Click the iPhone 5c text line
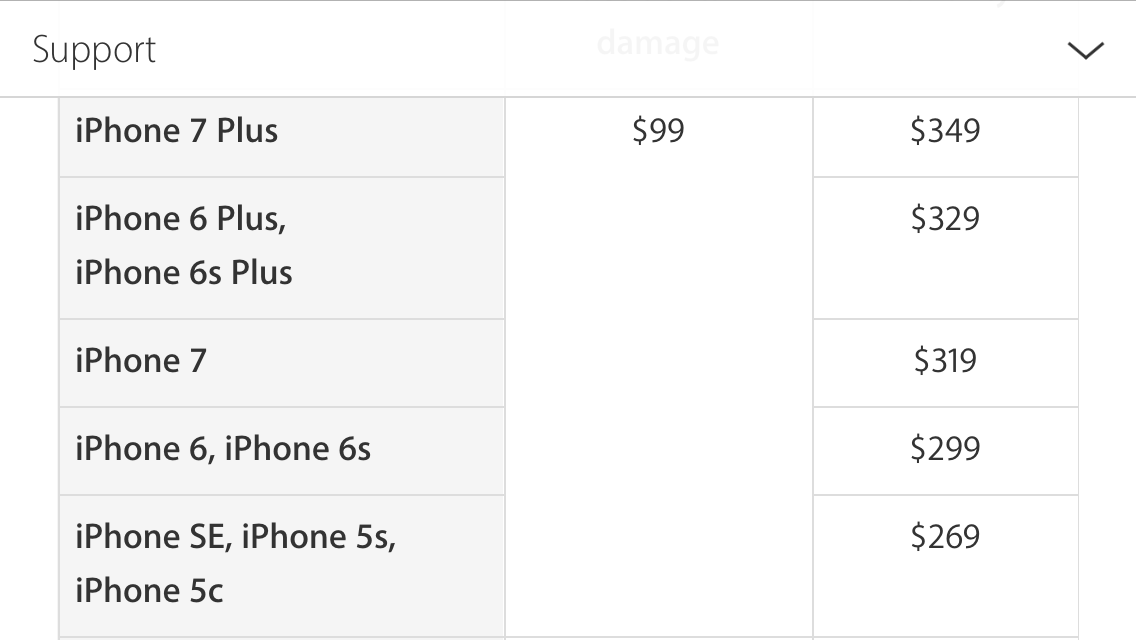 pos(149,591)
